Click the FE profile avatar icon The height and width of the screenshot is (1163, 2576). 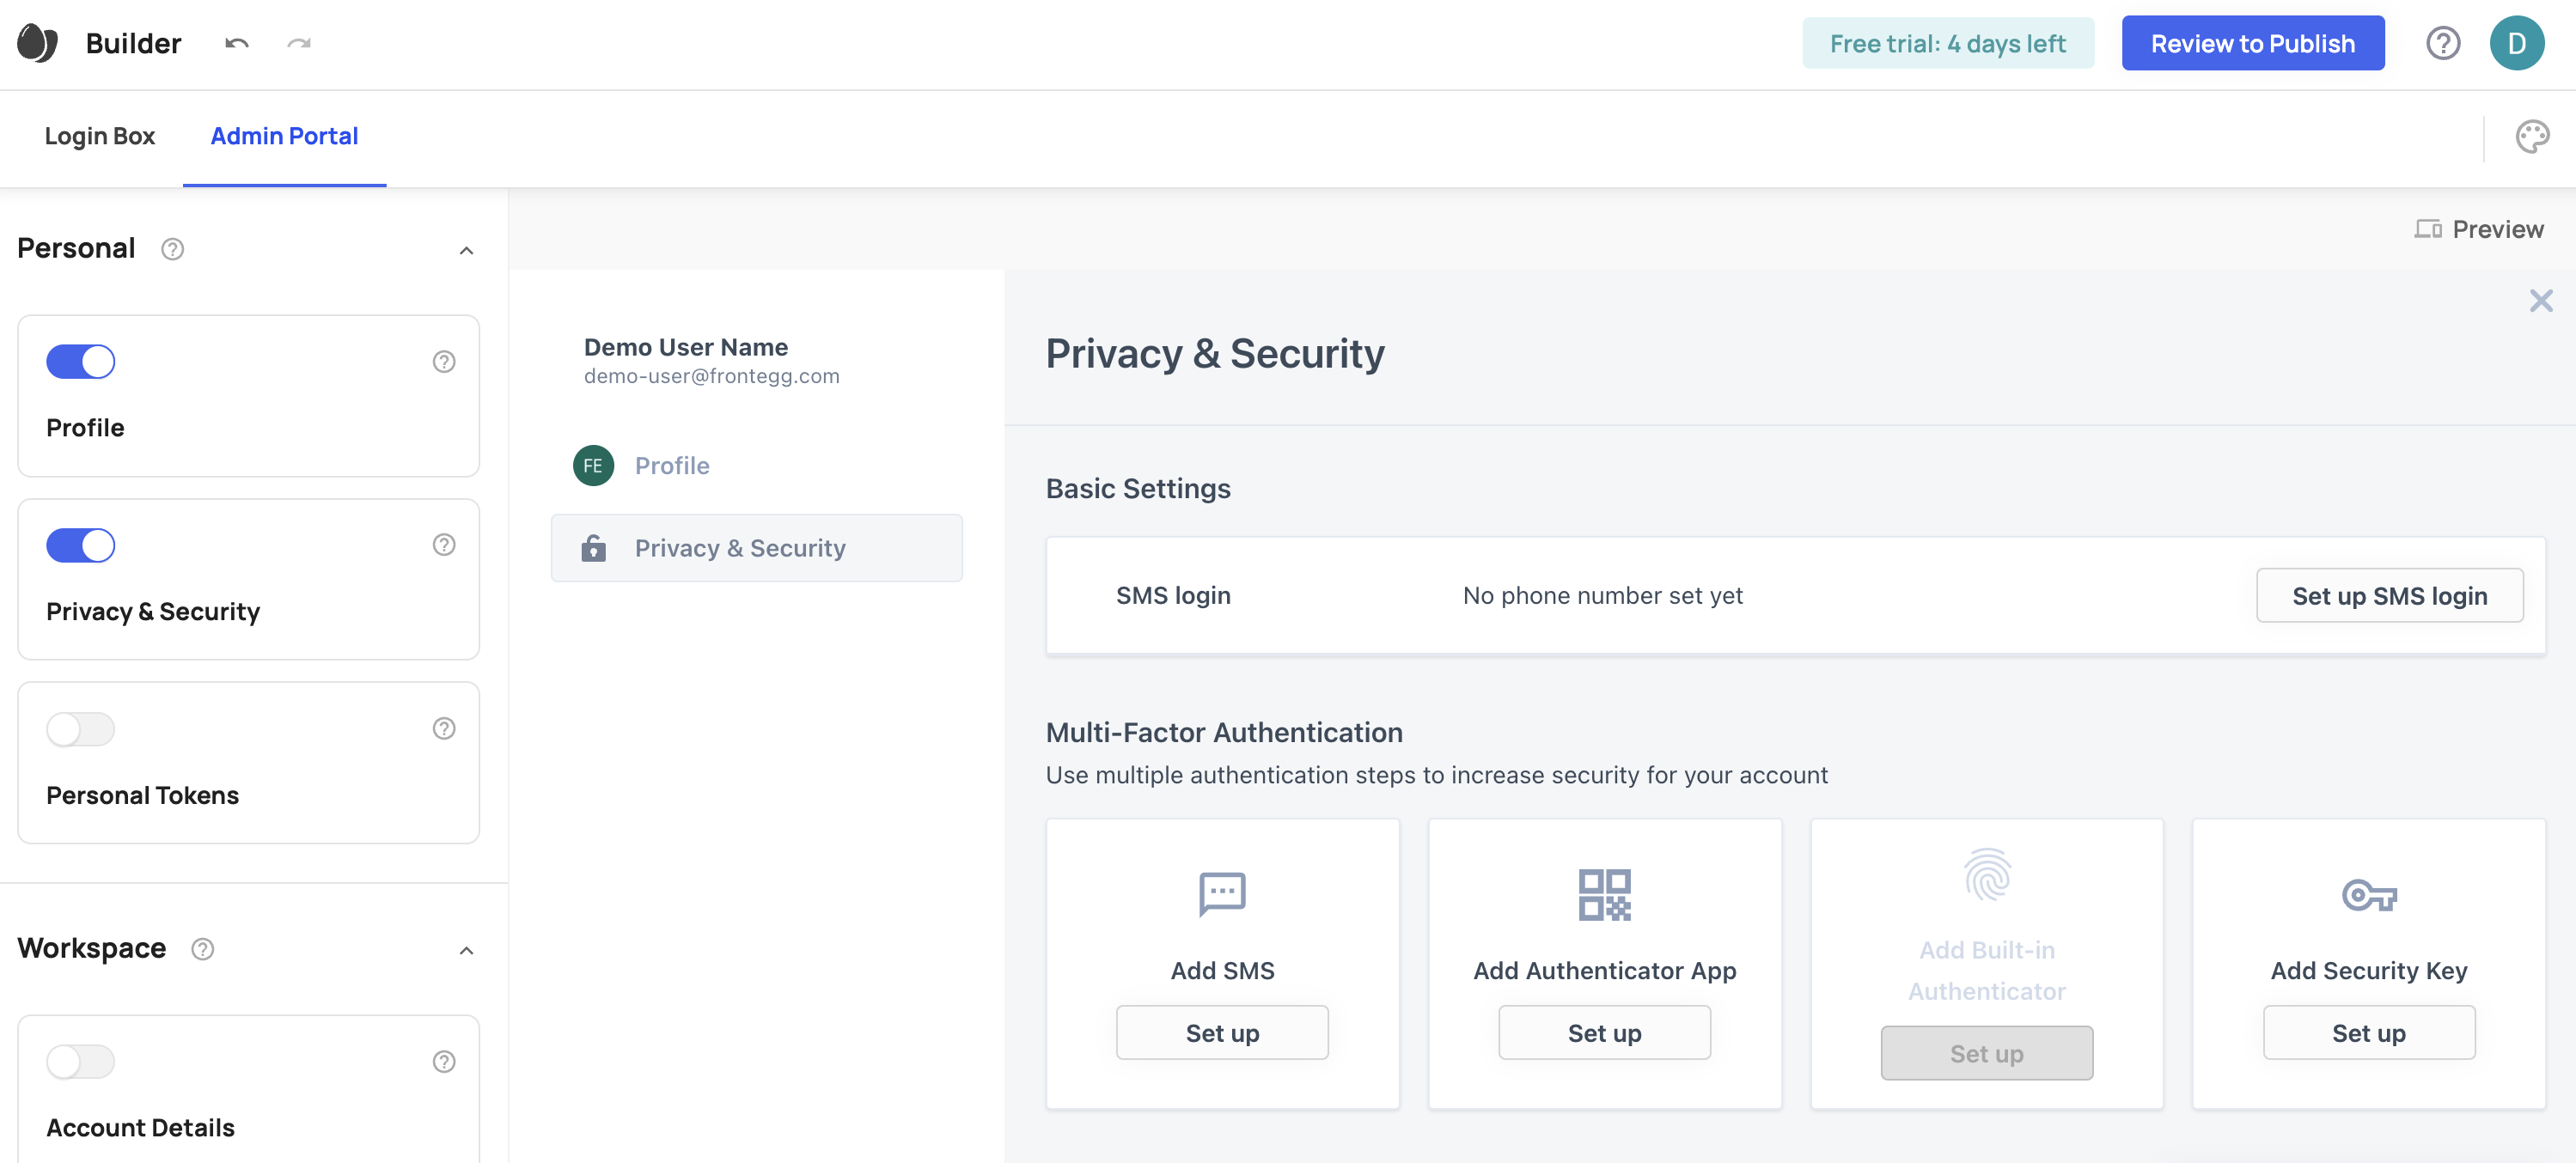coord(593,465)
